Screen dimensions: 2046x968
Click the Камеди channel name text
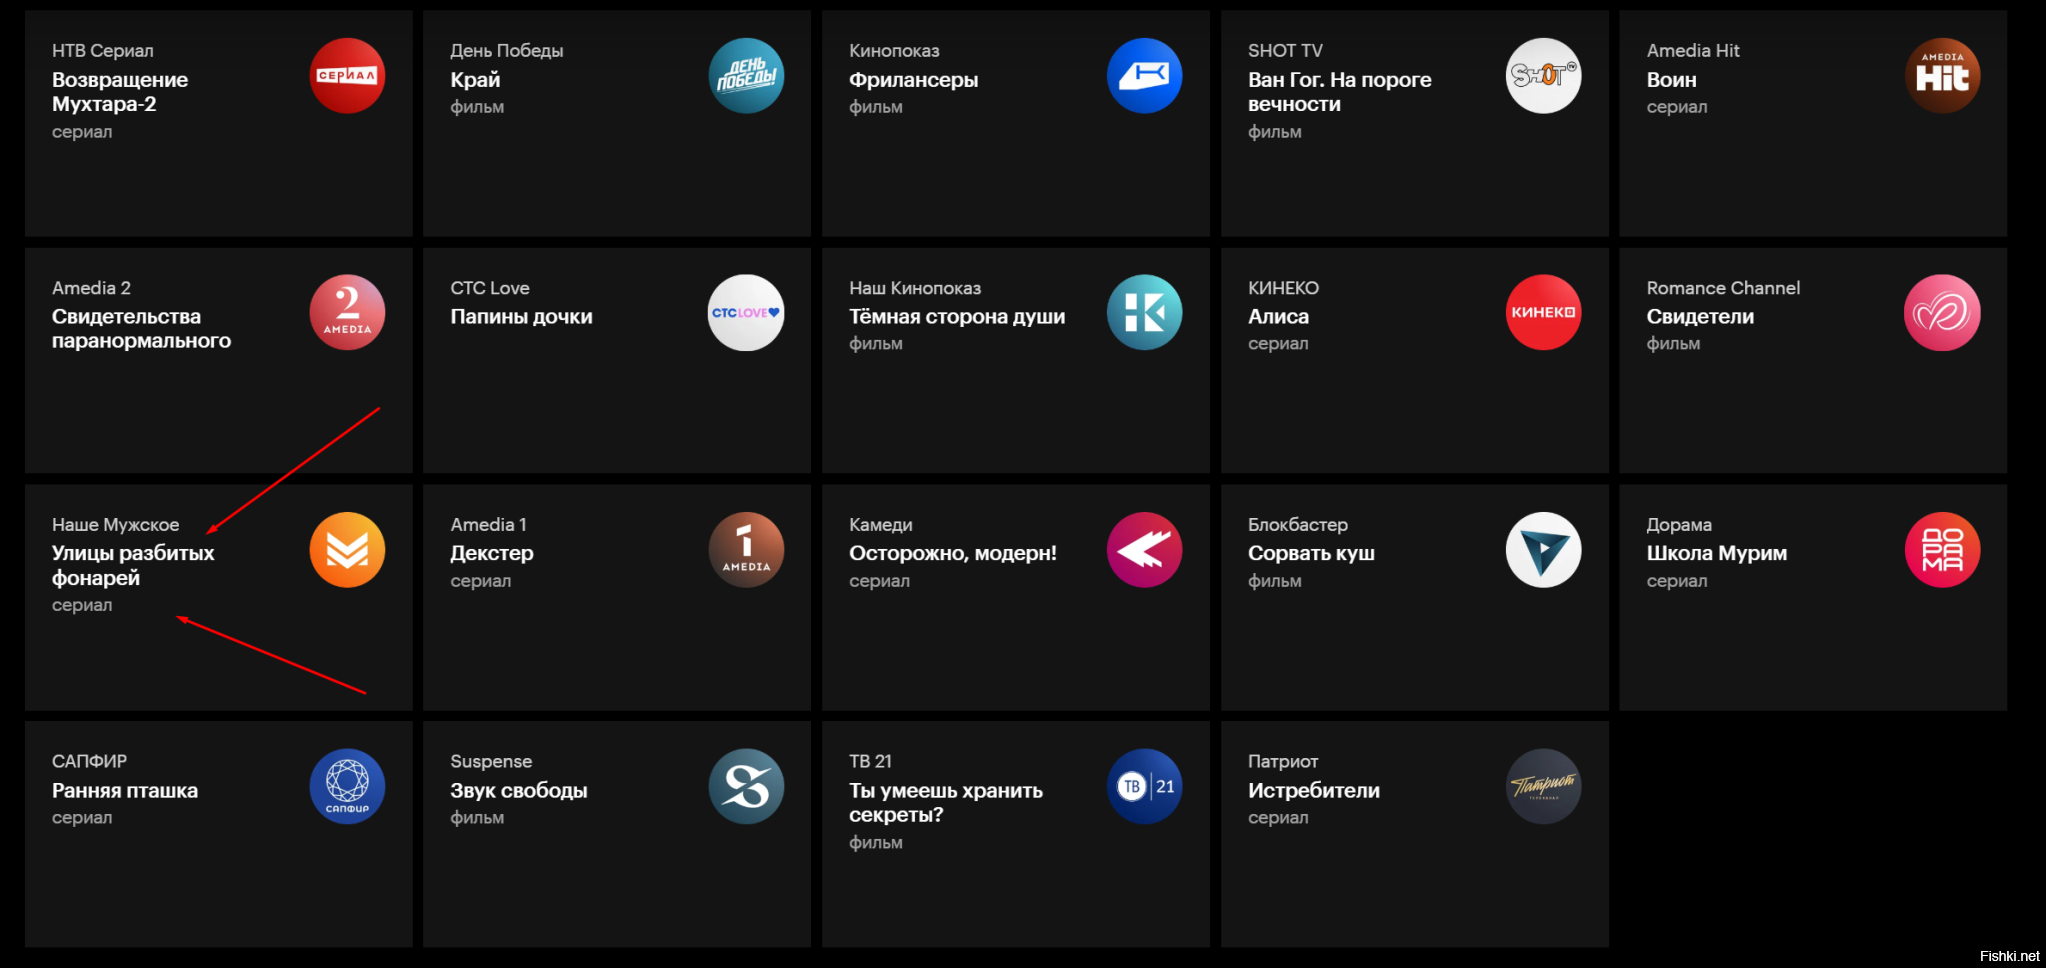(880, 525)
